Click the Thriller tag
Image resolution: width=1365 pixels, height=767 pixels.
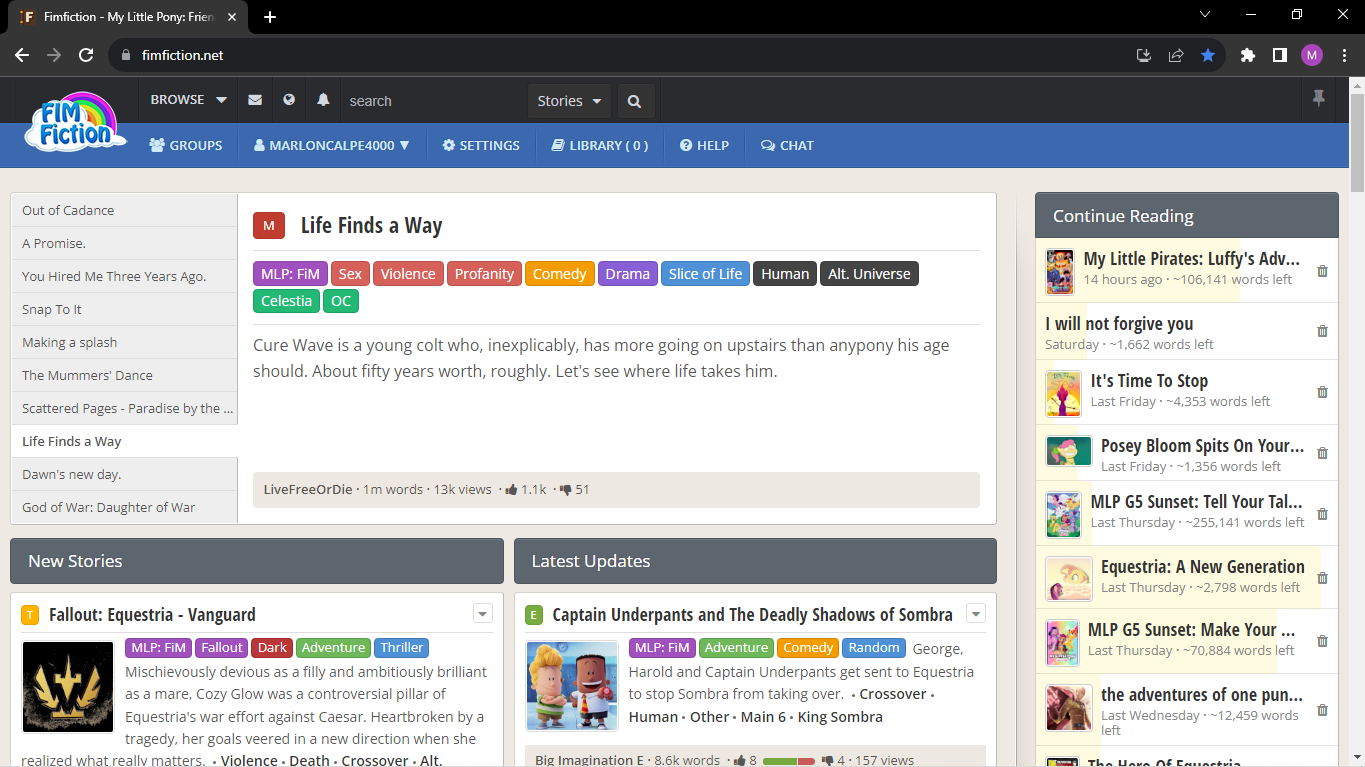[401, 648]
